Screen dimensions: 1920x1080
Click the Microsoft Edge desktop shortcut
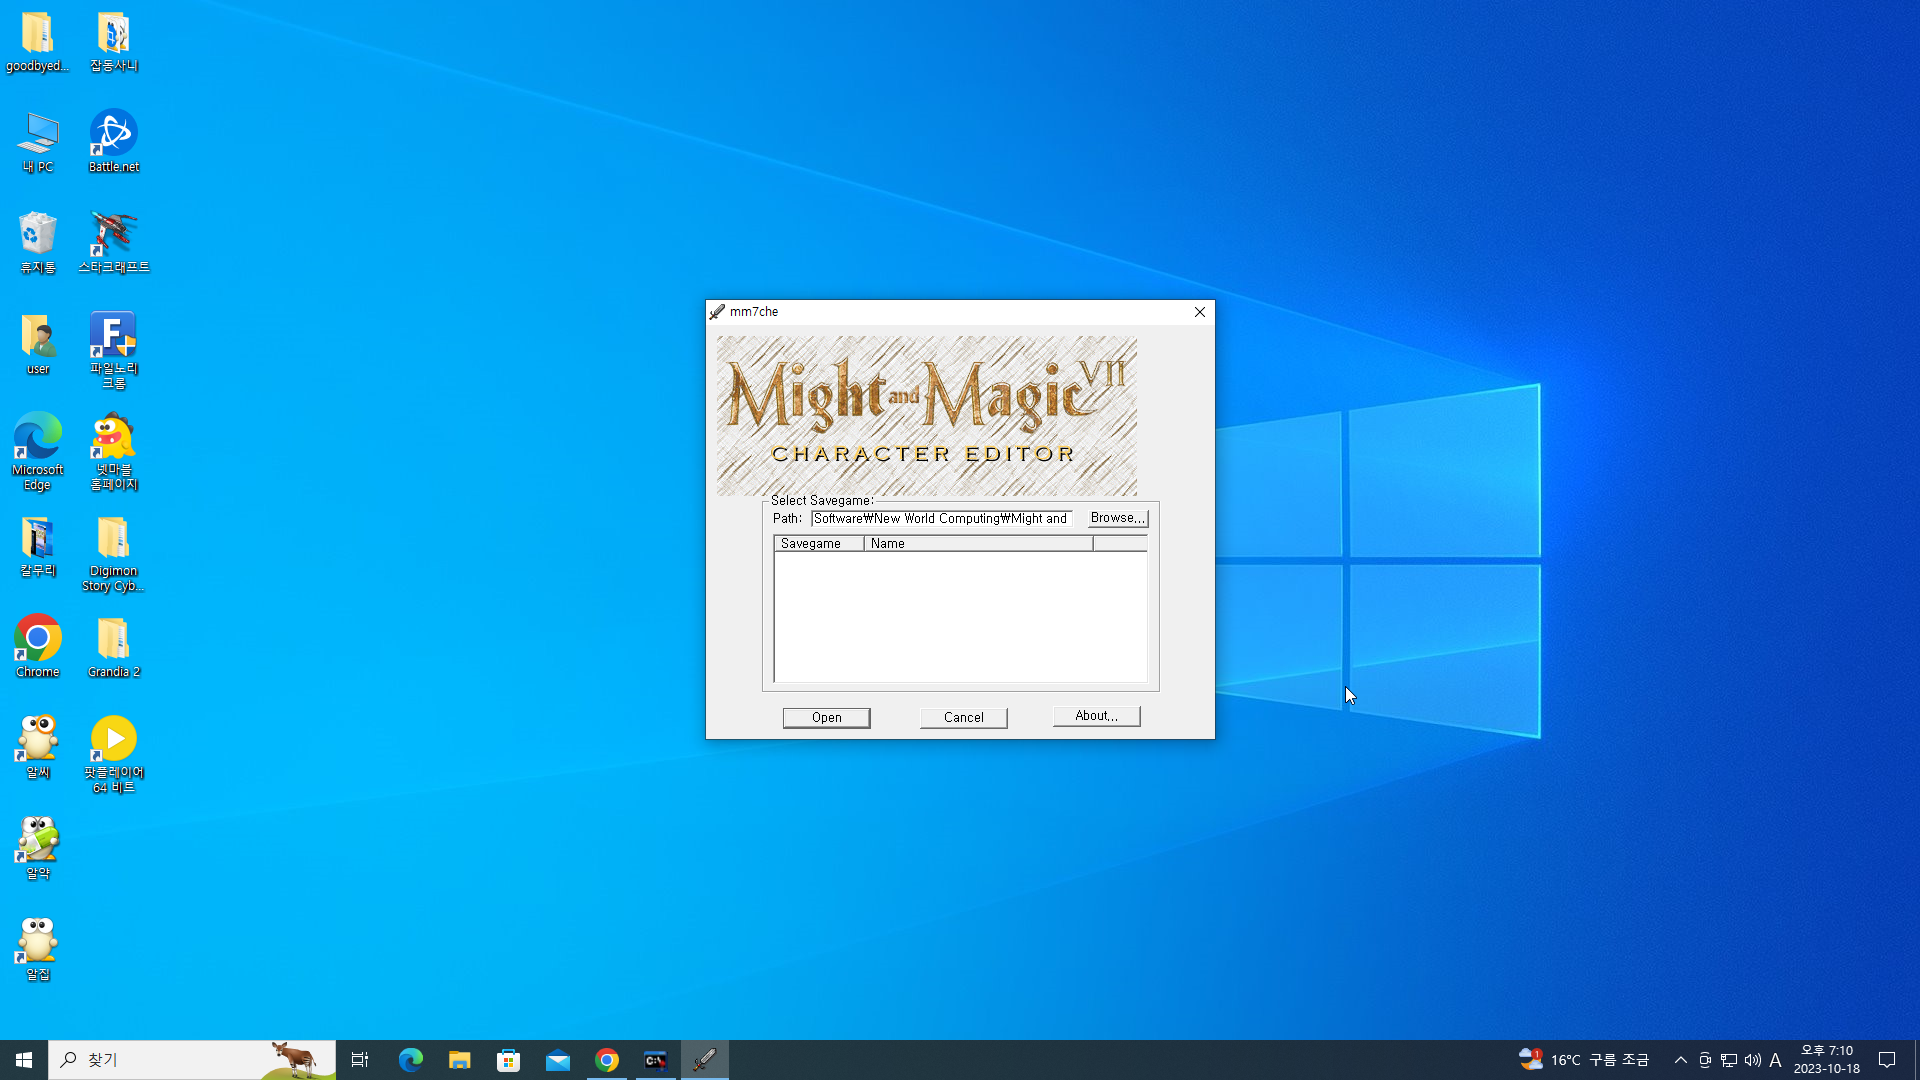click(x=38, y=450)
